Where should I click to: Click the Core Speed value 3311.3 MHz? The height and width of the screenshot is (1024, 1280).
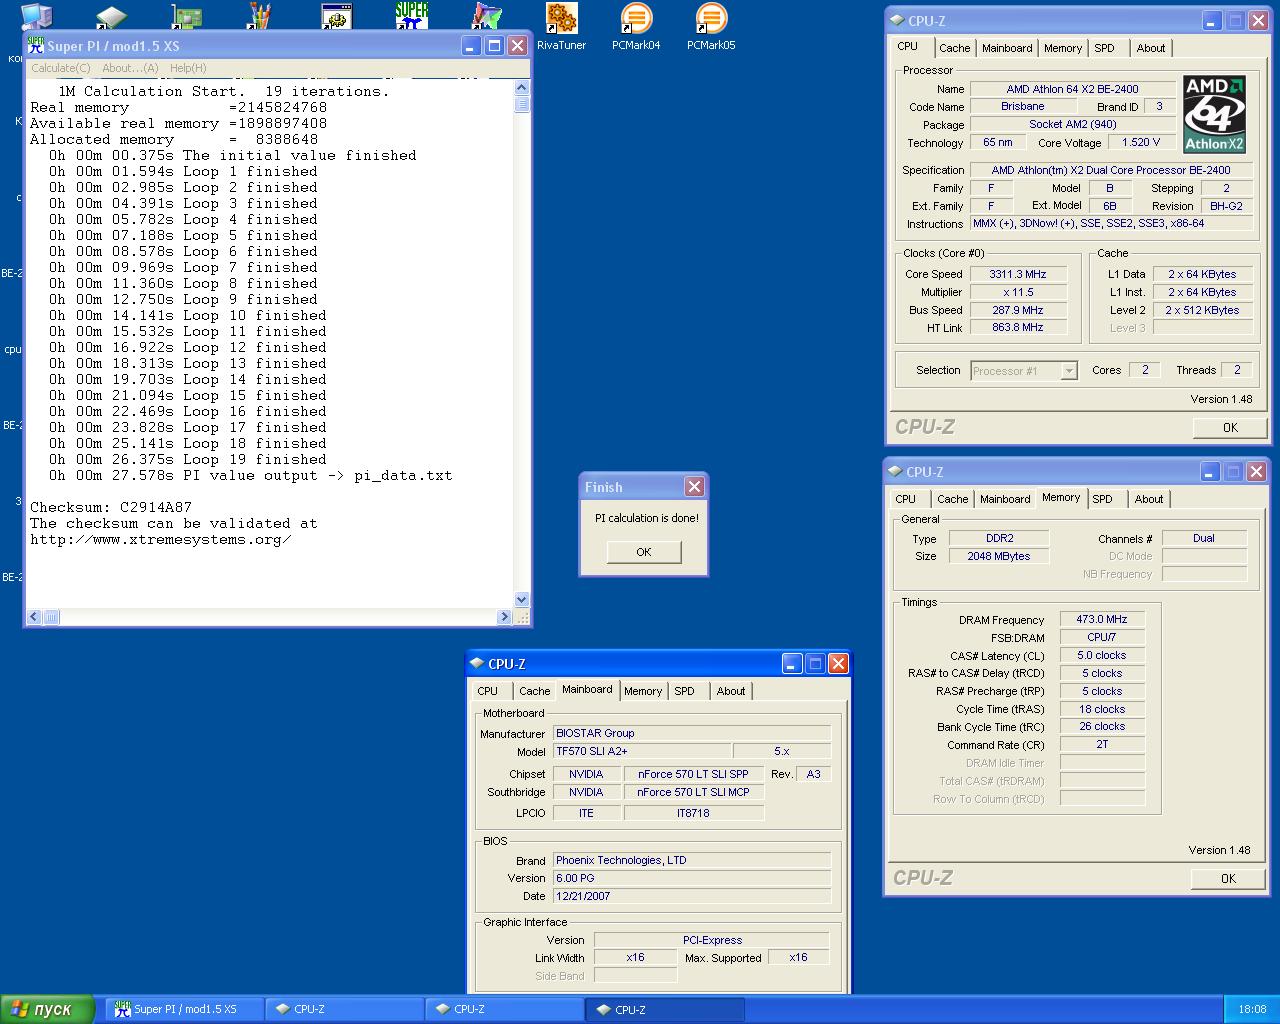coord(1017,274)
